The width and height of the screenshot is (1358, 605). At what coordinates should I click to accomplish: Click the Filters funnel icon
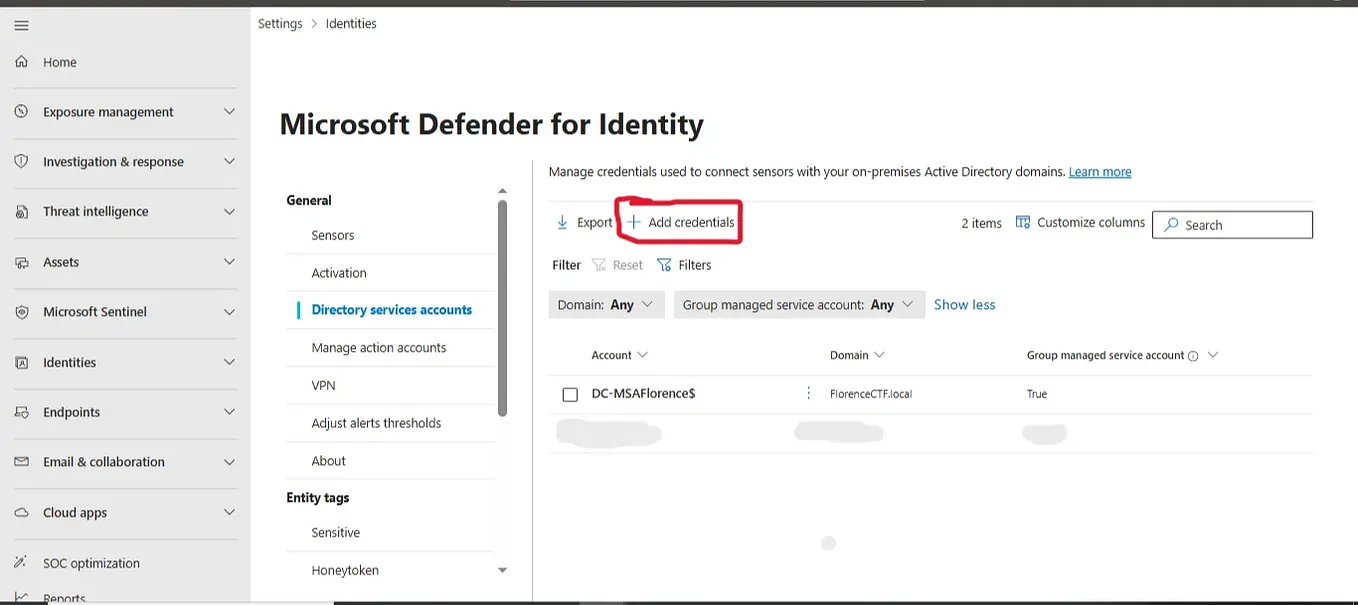pyautogui.click(x=664, y=265)
